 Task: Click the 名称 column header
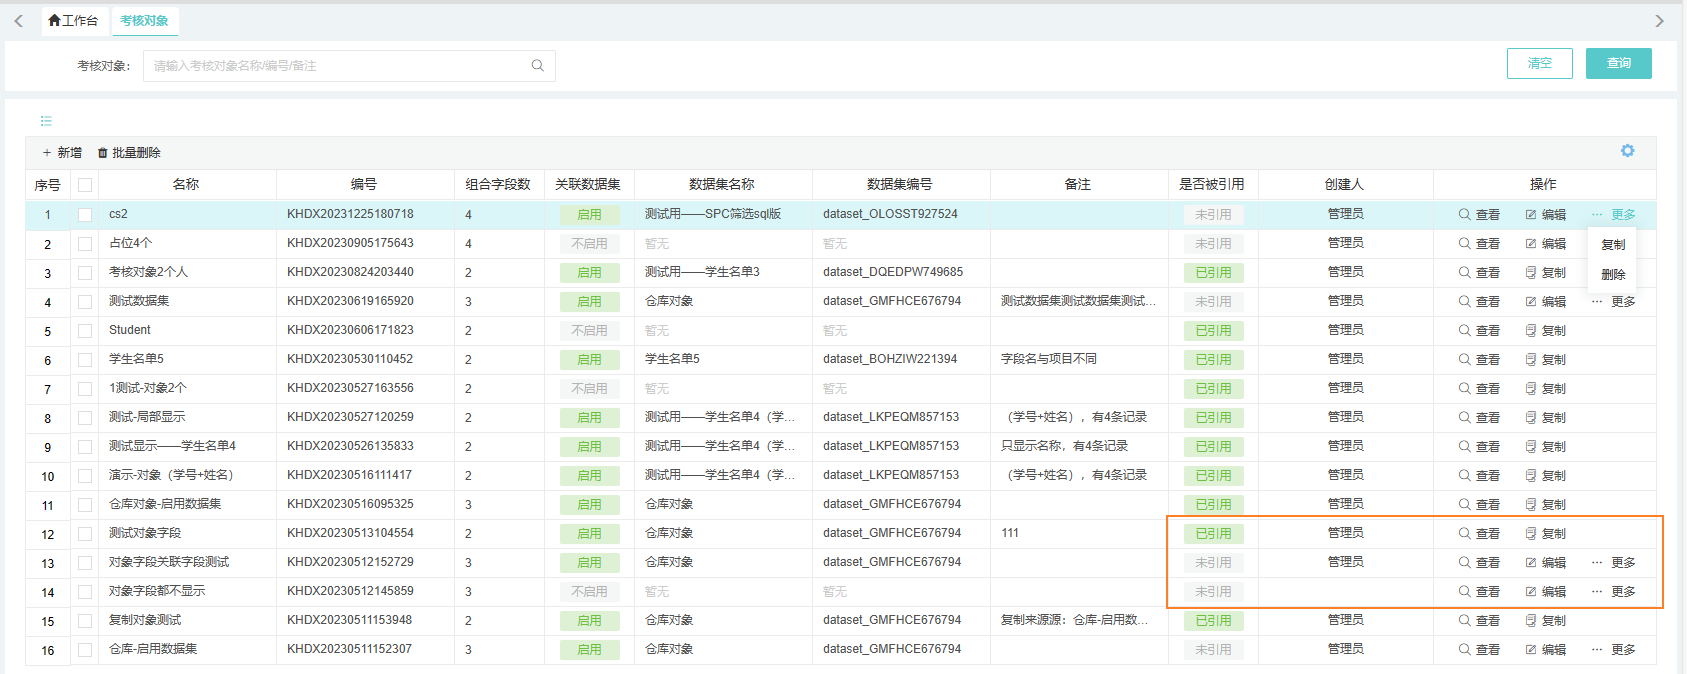186,185
